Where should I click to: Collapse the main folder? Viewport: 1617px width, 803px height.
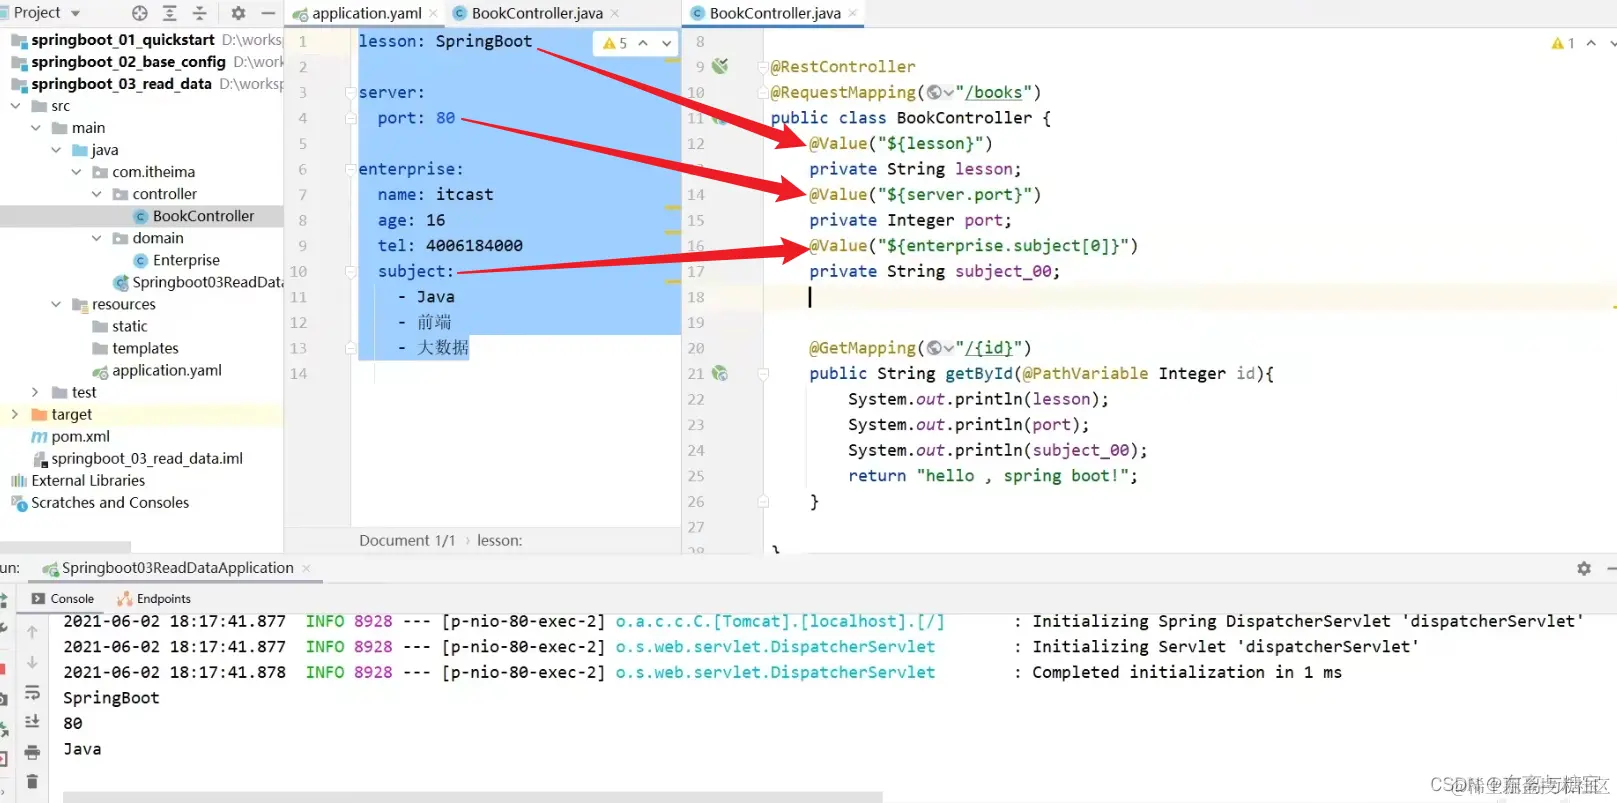click(x=36, y=128)
